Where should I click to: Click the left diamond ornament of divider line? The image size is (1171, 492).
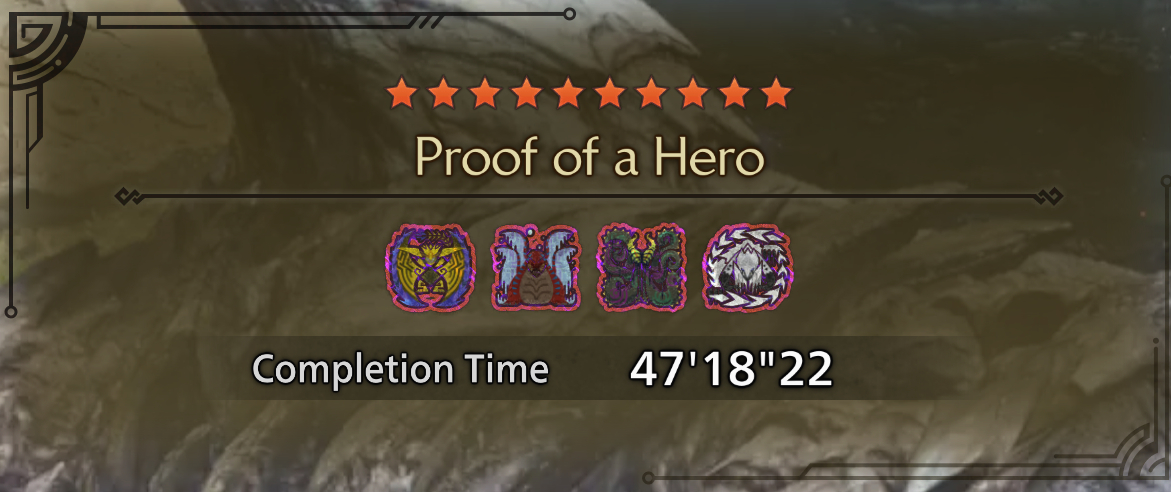128,197
